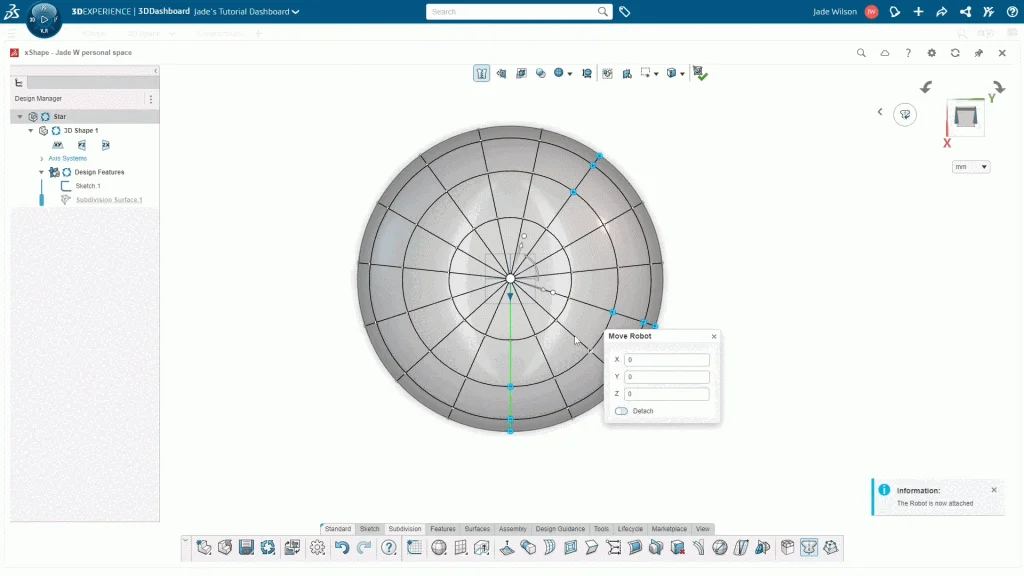Open the mm units dropdown
Viewport: 1024px width, 576px height.
[x=970, y=167]
